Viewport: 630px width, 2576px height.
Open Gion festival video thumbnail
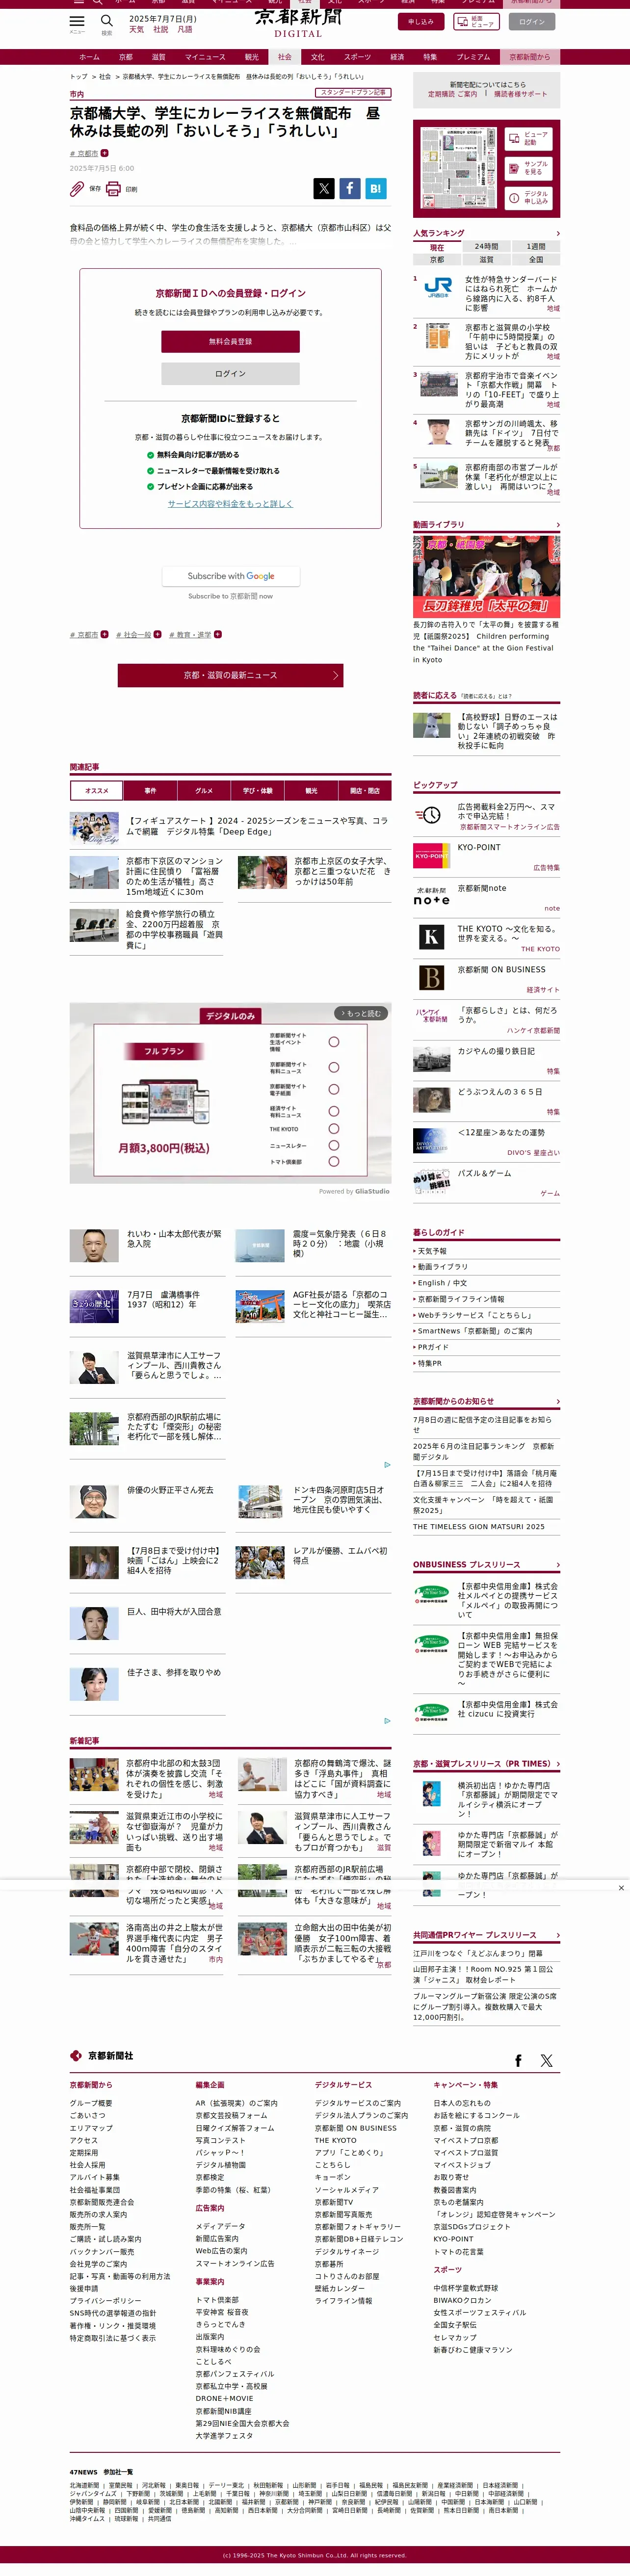click(486, 576)
